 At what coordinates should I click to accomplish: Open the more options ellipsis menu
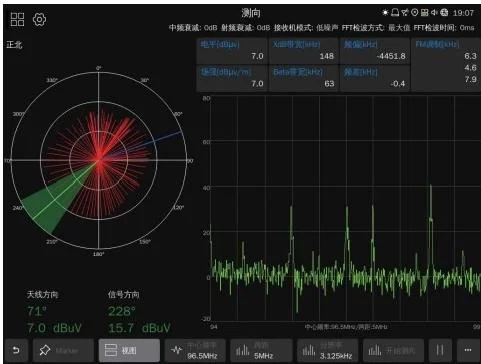tap(468, 350)
